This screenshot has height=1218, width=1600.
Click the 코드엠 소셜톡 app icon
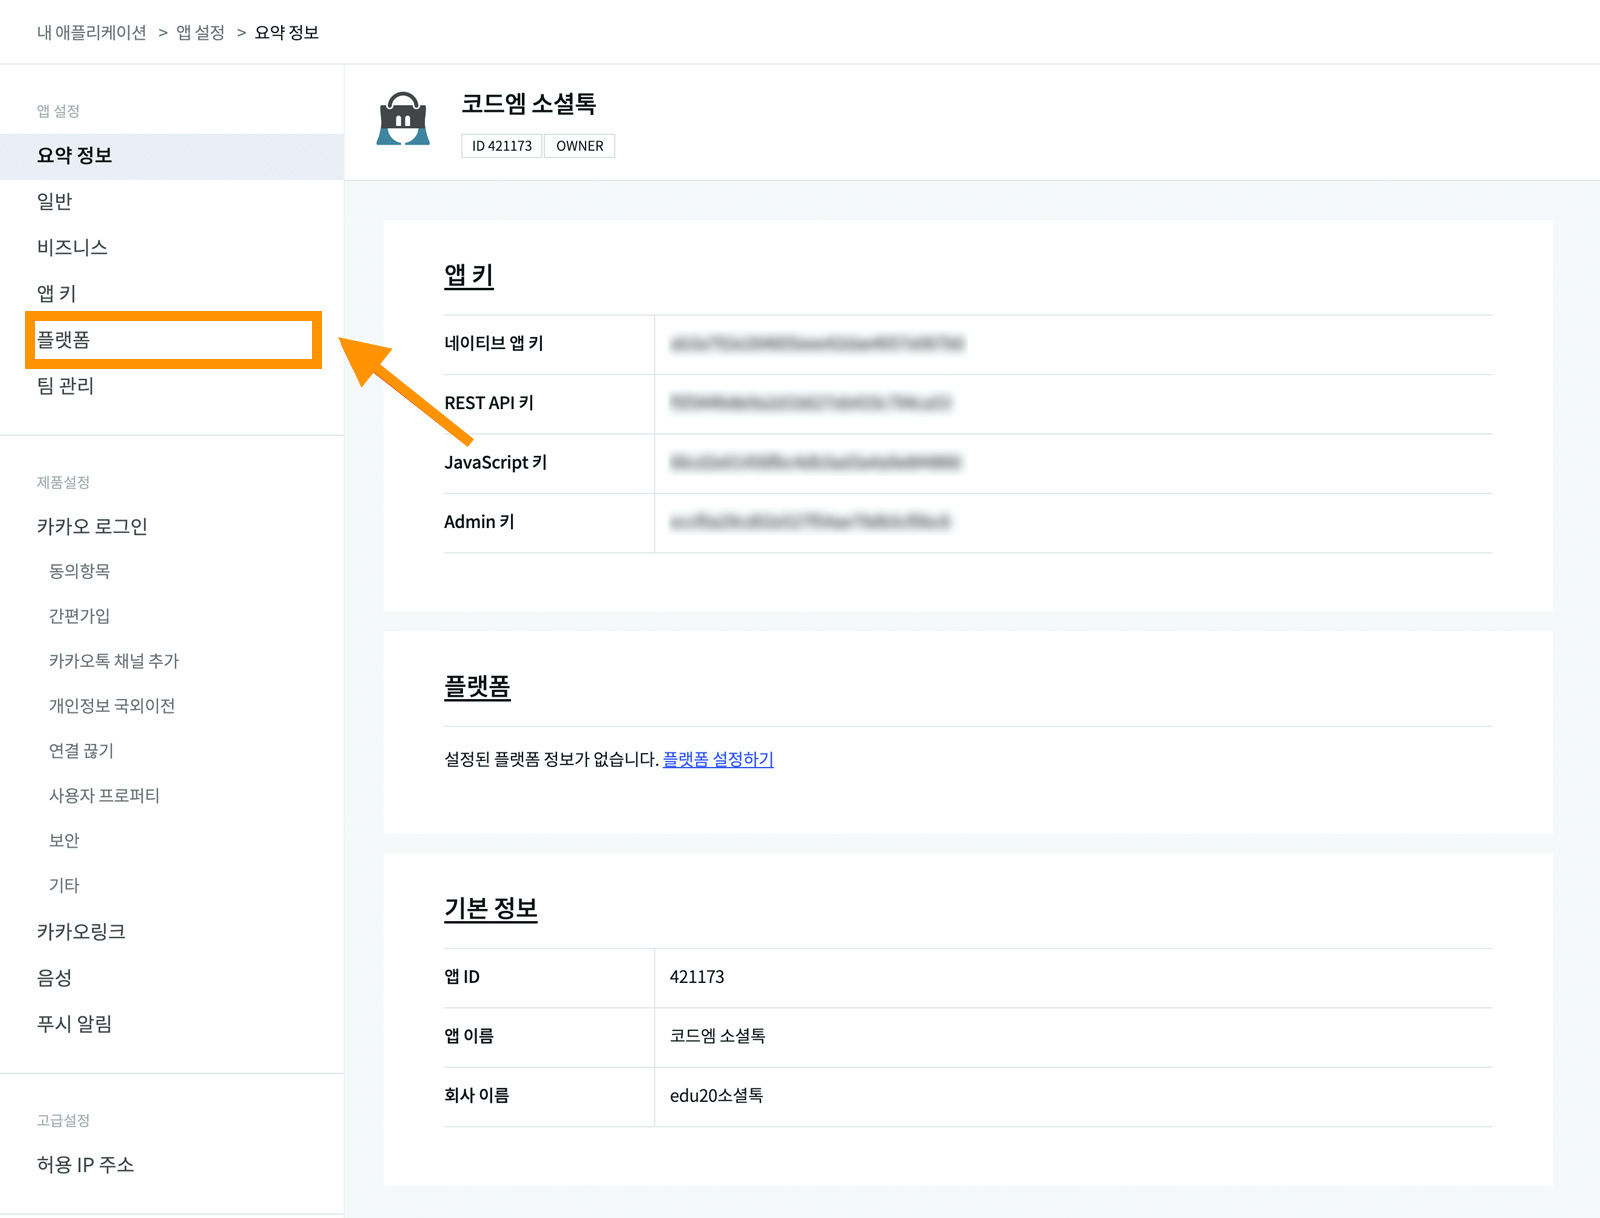pos(403,119)
